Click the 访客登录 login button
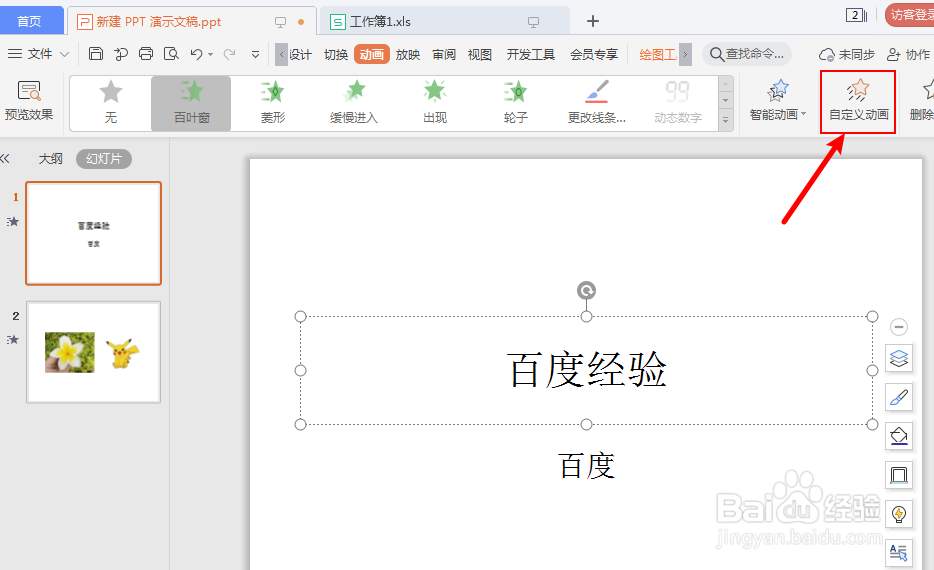Screen dimensions: 934x570 point(910,15)
